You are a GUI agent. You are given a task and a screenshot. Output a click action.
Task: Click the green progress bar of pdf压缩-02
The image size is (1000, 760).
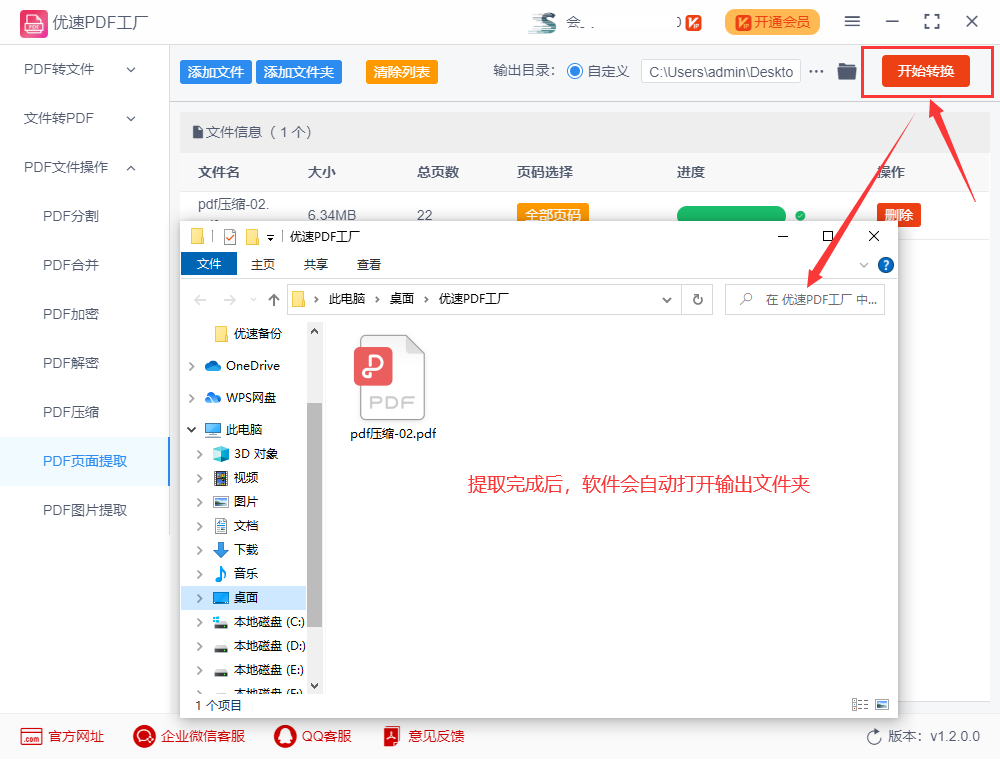[x=731, y=214]
